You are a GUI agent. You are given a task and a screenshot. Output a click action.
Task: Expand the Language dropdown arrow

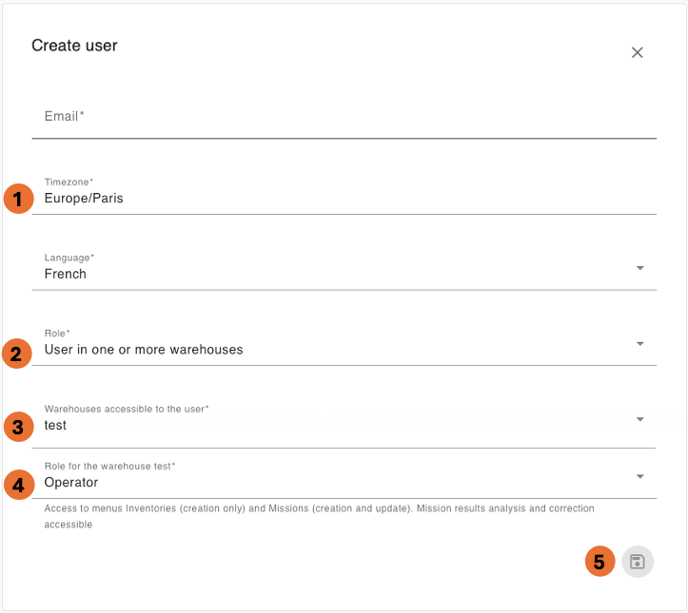click(x=640, y=268)
